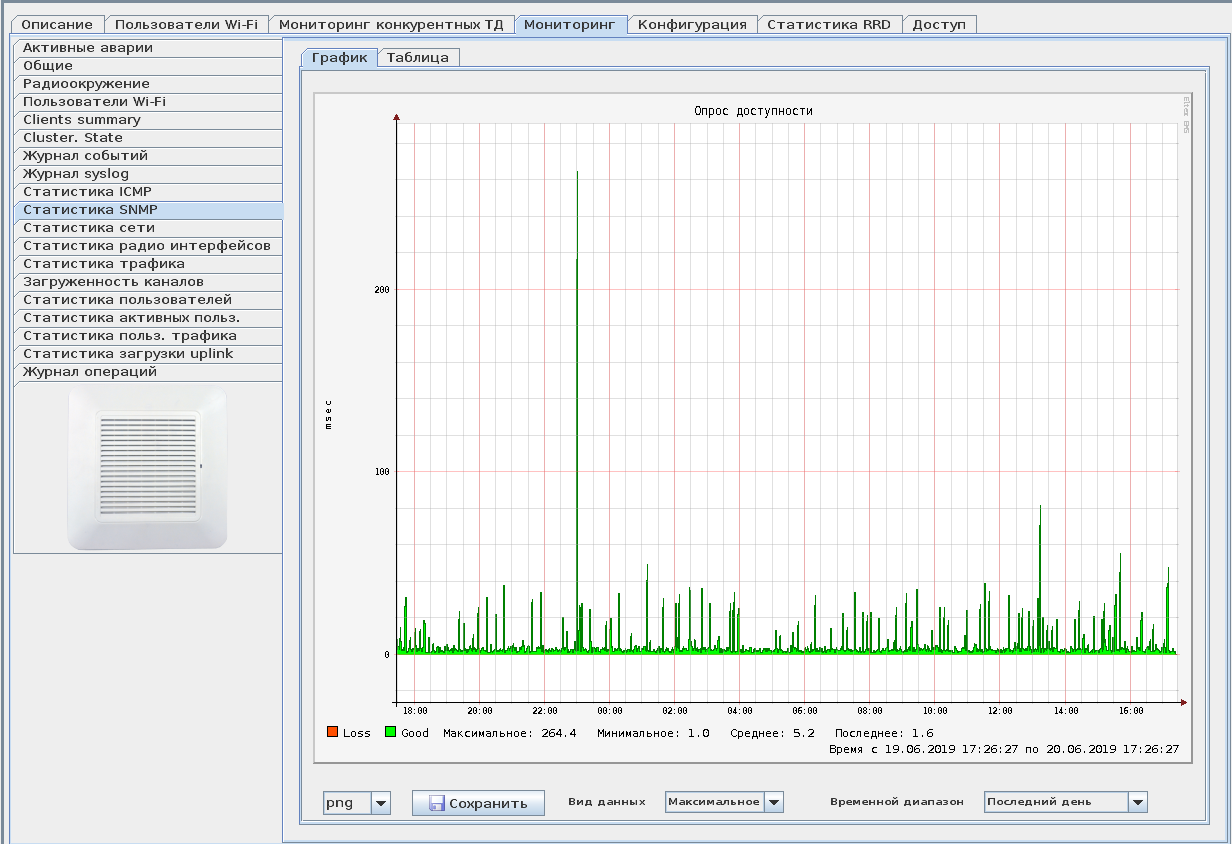Open the 'Описание' tab
The height and width of the screenshot is (844, 1232).
coord(58,25)
